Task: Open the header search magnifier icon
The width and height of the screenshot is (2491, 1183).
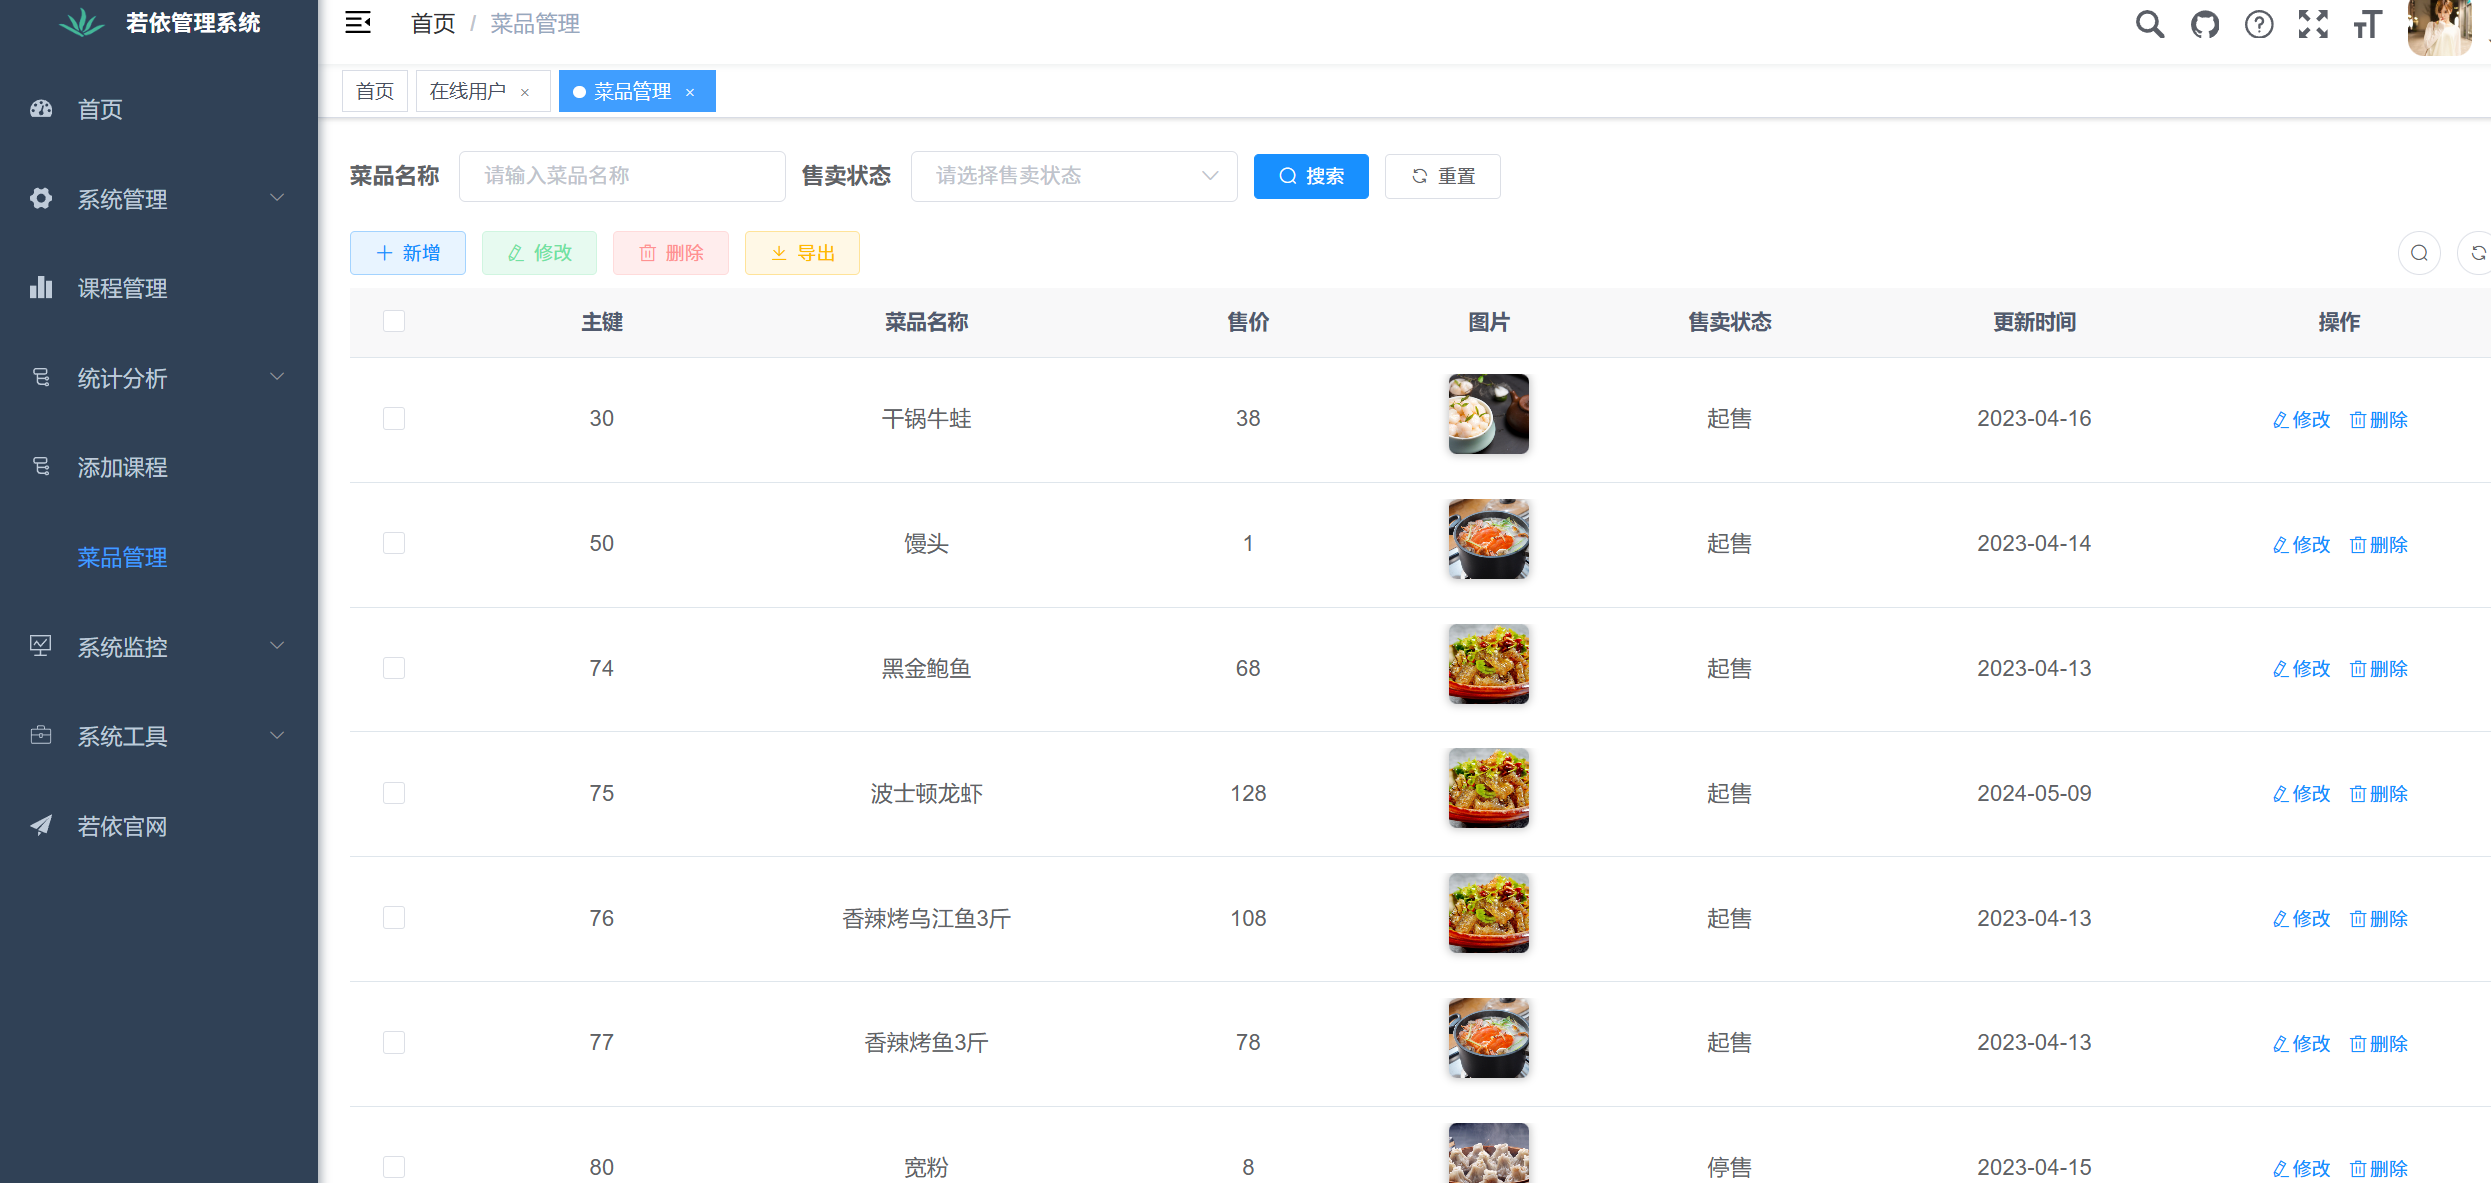Action: (x=2149, y=24)
